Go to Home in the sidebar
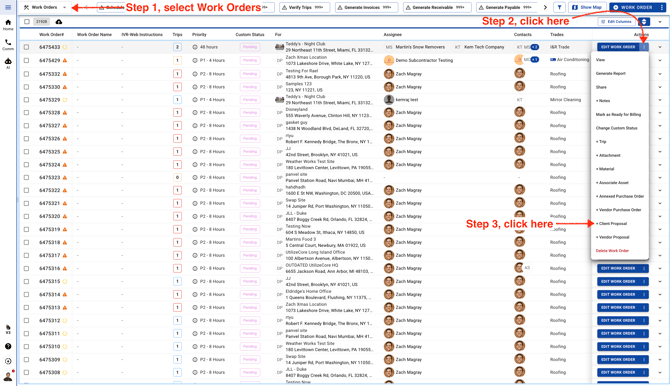 [x=8, y=25]
